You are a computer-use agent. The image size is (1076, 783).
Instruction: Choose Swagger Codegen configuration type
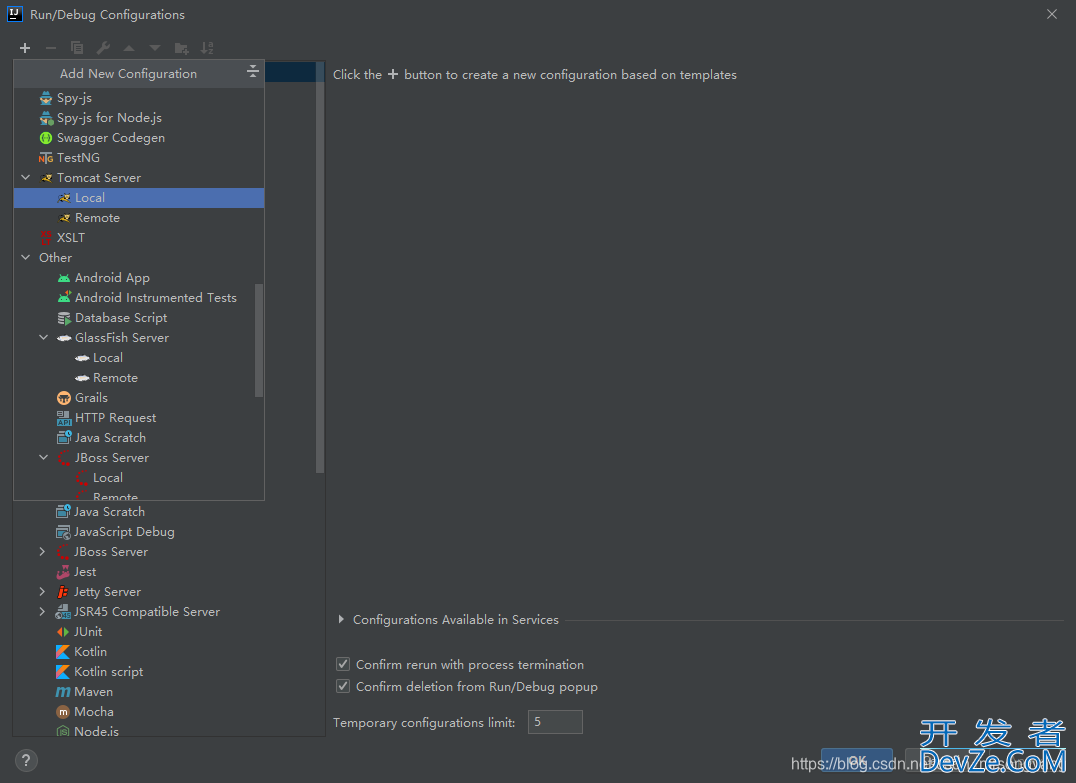139,138
